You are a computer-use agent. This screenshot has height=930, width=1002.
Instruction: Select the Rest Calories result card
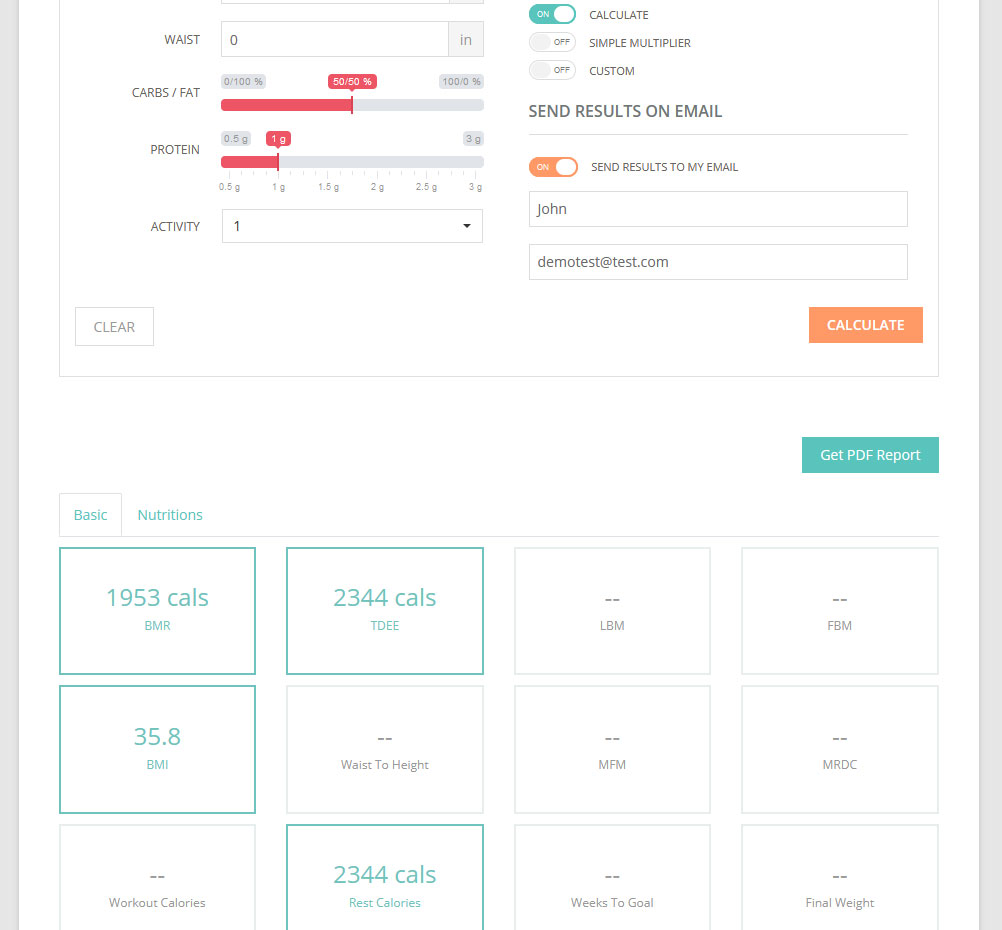[x=385, y=878]
